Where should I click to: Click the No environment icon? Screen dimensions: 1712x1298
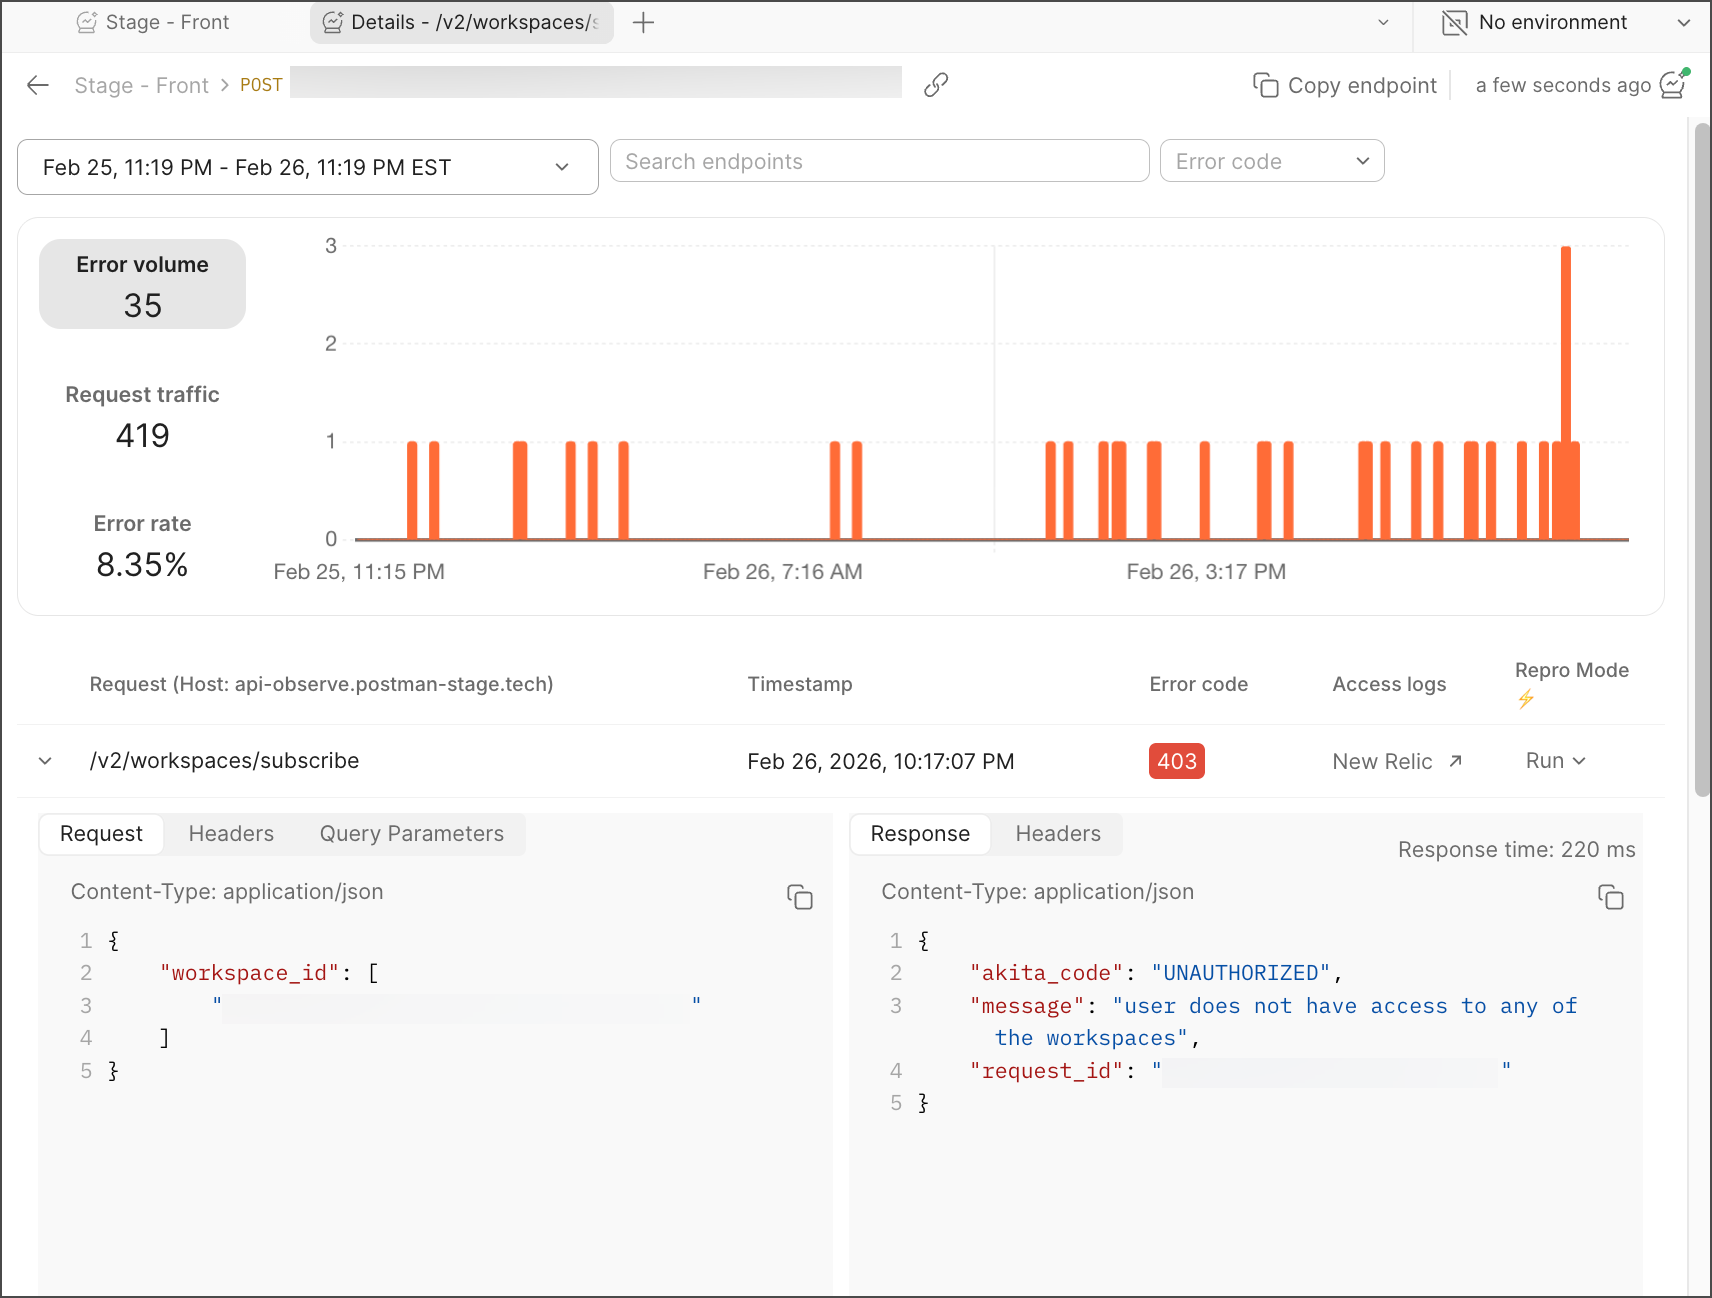coord(1455,23)
